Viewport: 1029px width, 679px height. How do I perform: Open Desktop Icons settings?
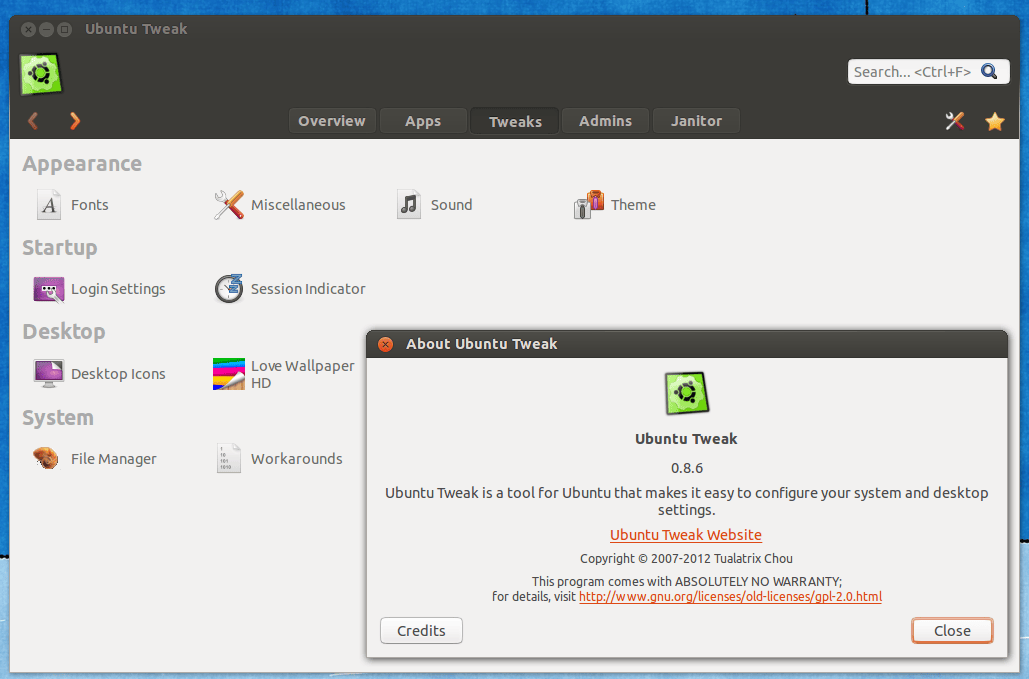[x=48, y=373]
